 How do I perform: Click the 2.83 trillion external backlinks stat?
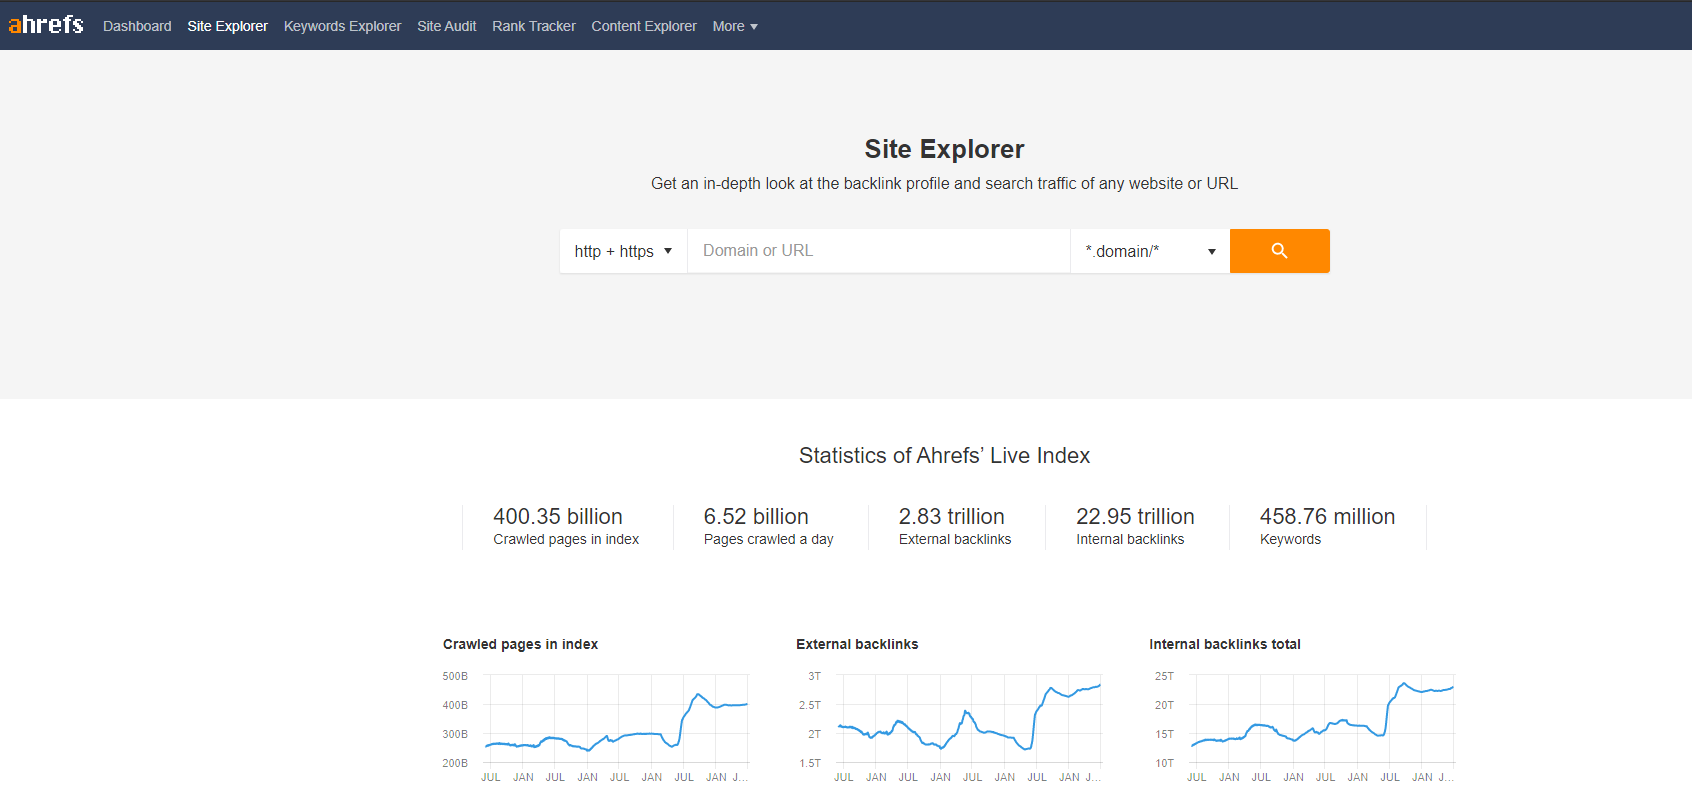955,526
